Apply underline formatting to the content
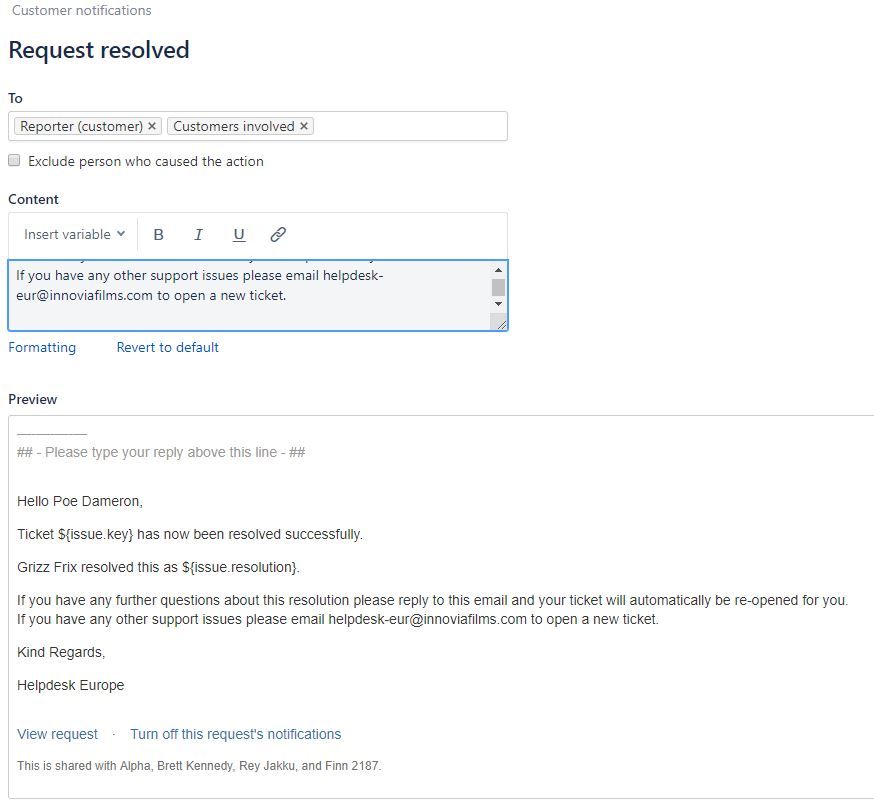This screenshot has width=874, height=808. (x=238, y=234)
